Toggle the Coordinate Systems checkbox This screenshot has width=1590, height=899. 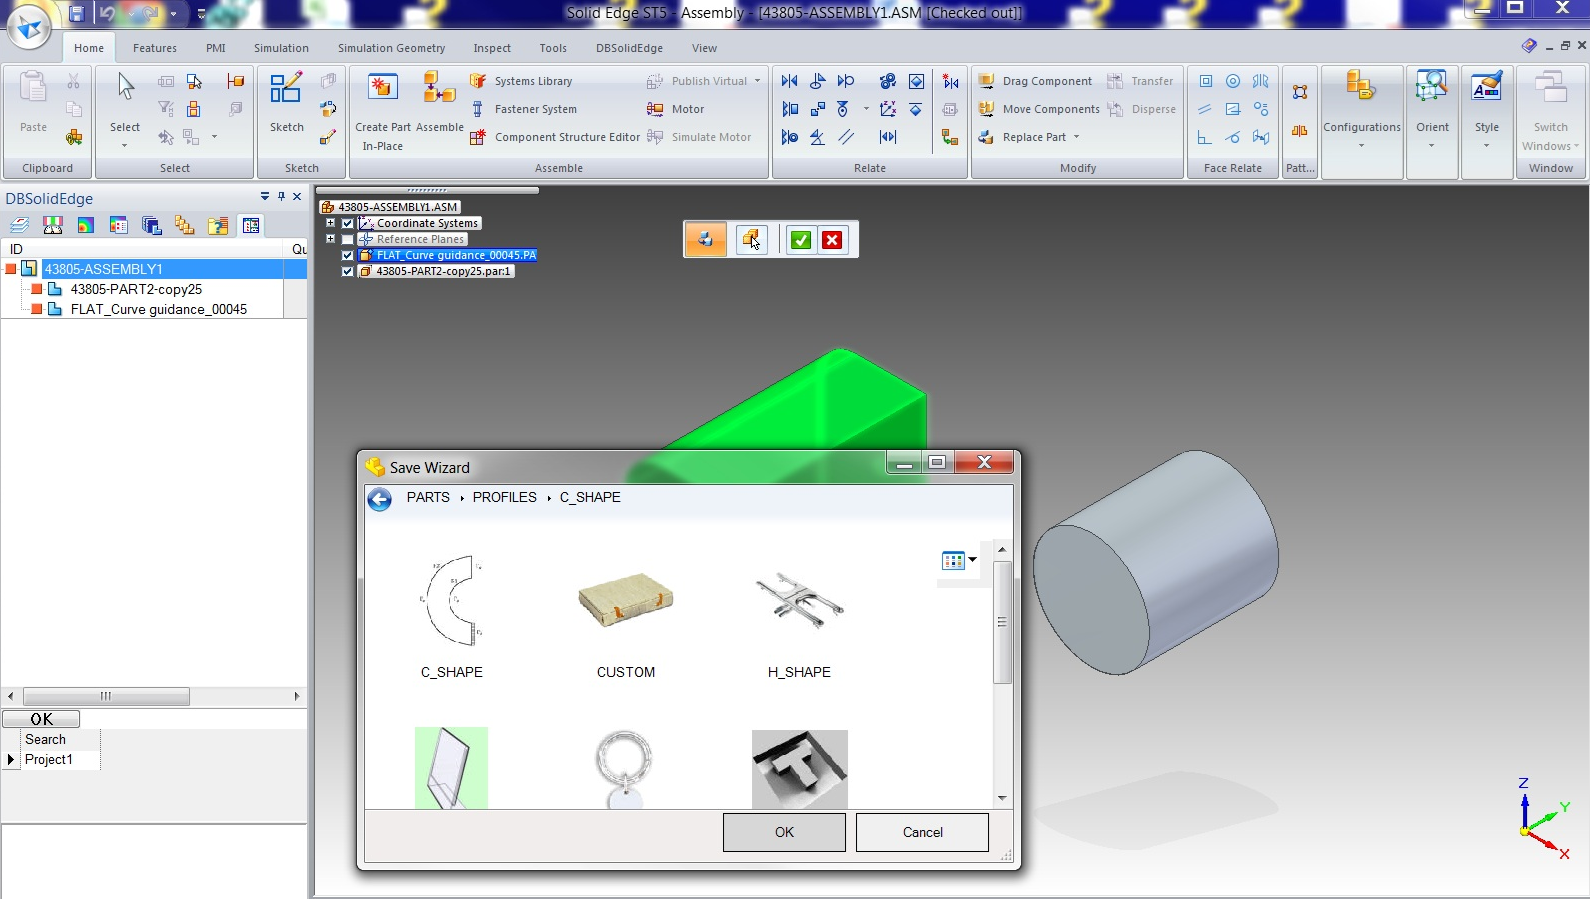click(347, 223)
